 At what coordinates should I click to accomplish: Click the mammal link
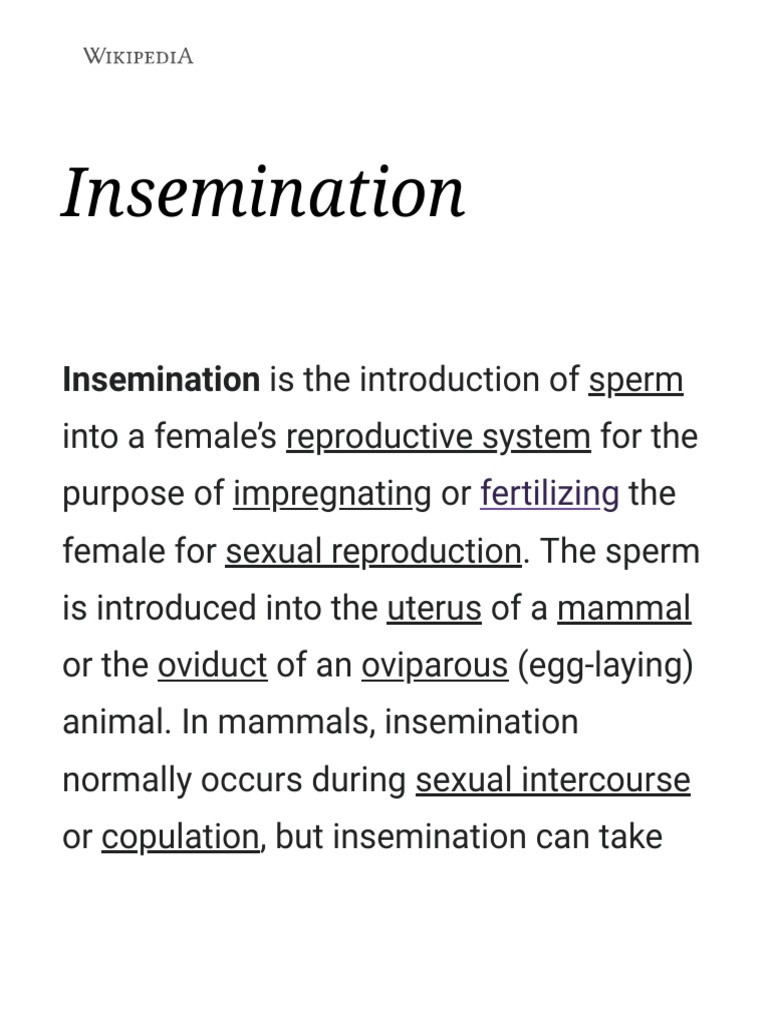coord(624,608)
